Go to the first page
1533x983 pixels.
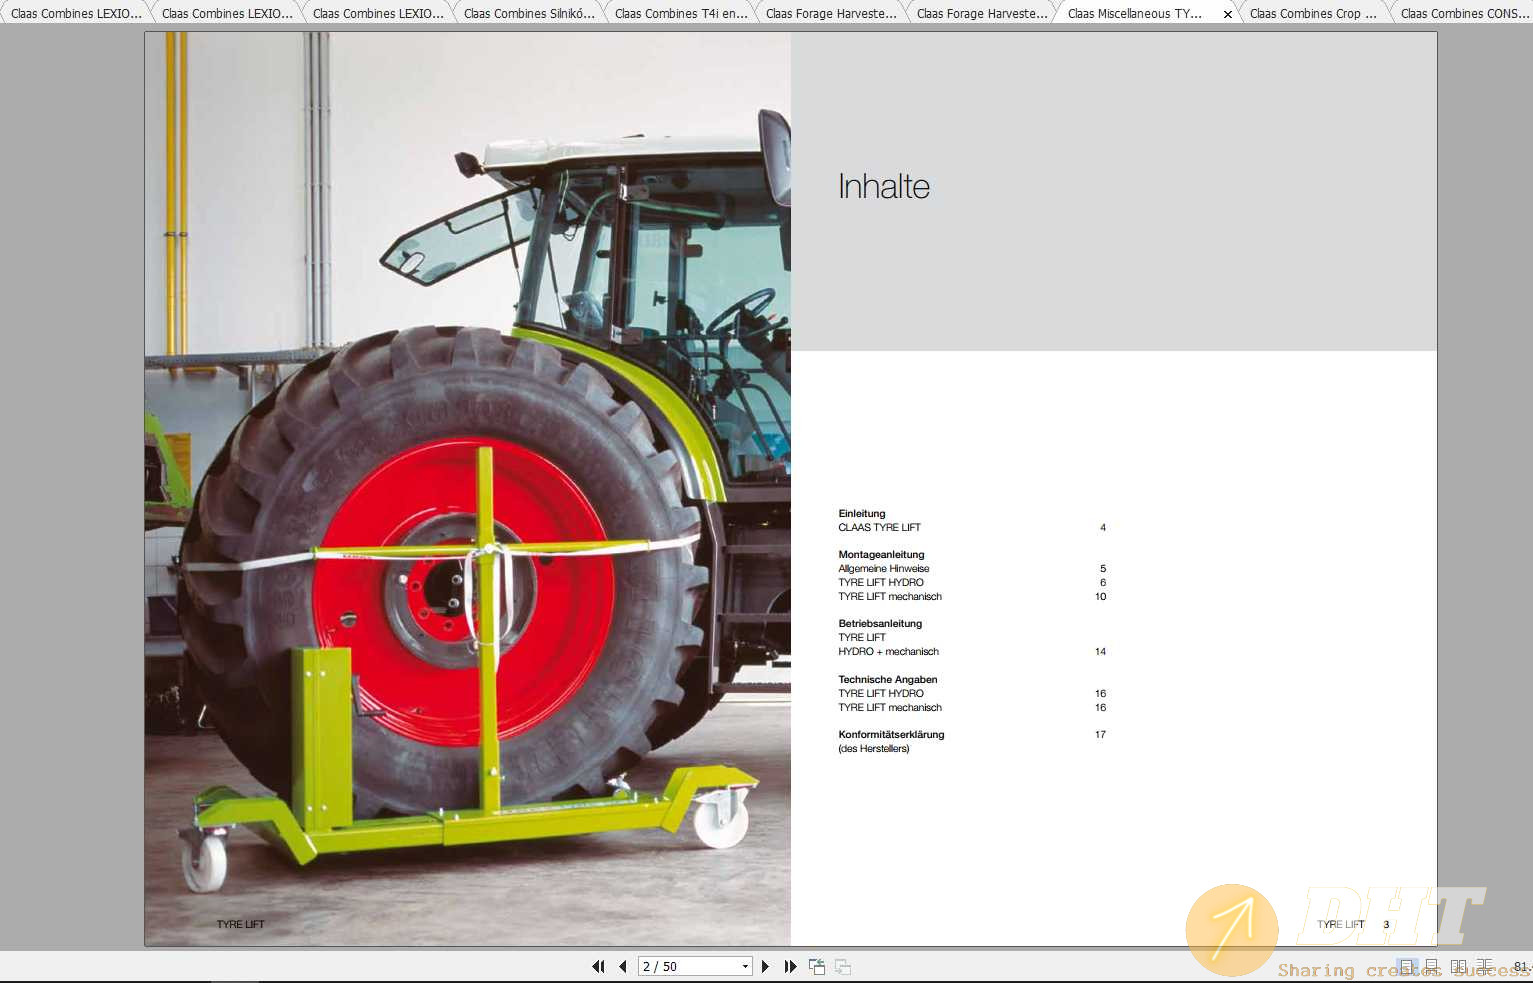[598, 966]
